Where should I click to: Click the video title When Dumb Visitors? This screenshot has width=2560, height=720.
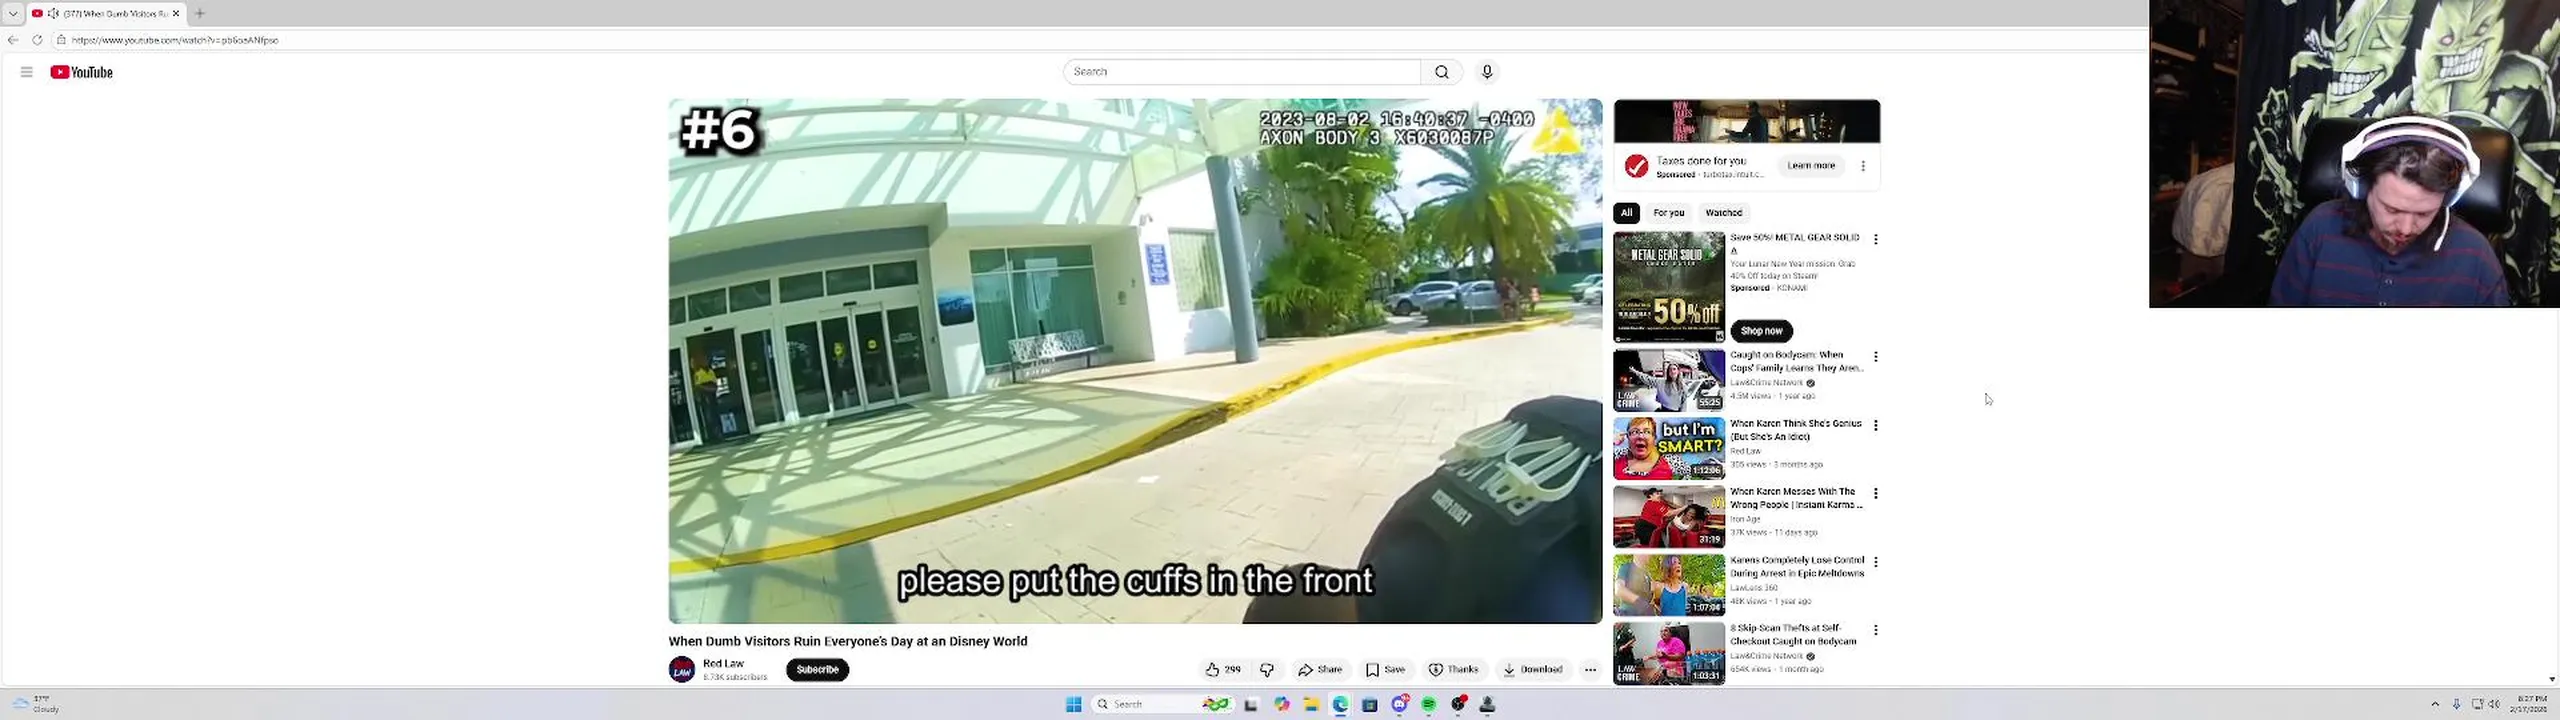pyautogui.click(x=848, y=641)
